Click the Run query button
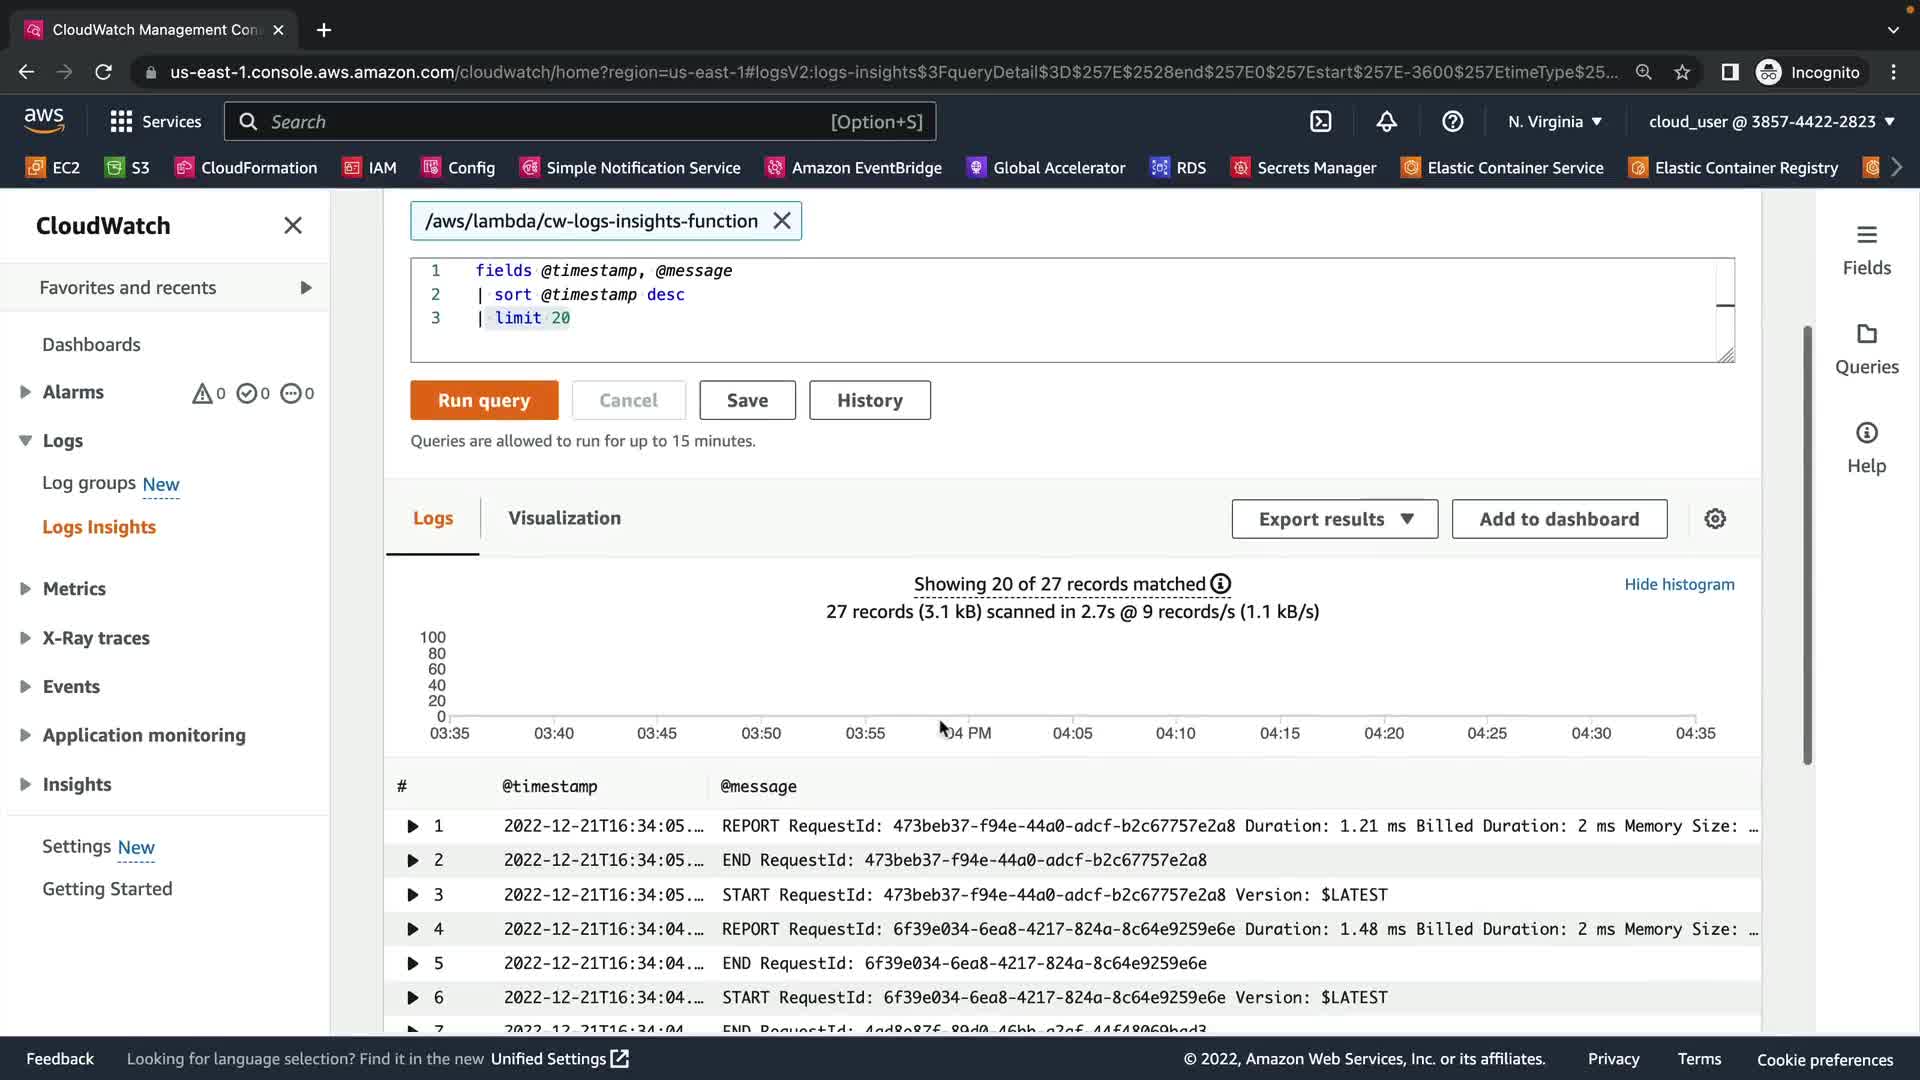The height and width of the screenshot is (1080, 1920). click(x=484, y=400)
